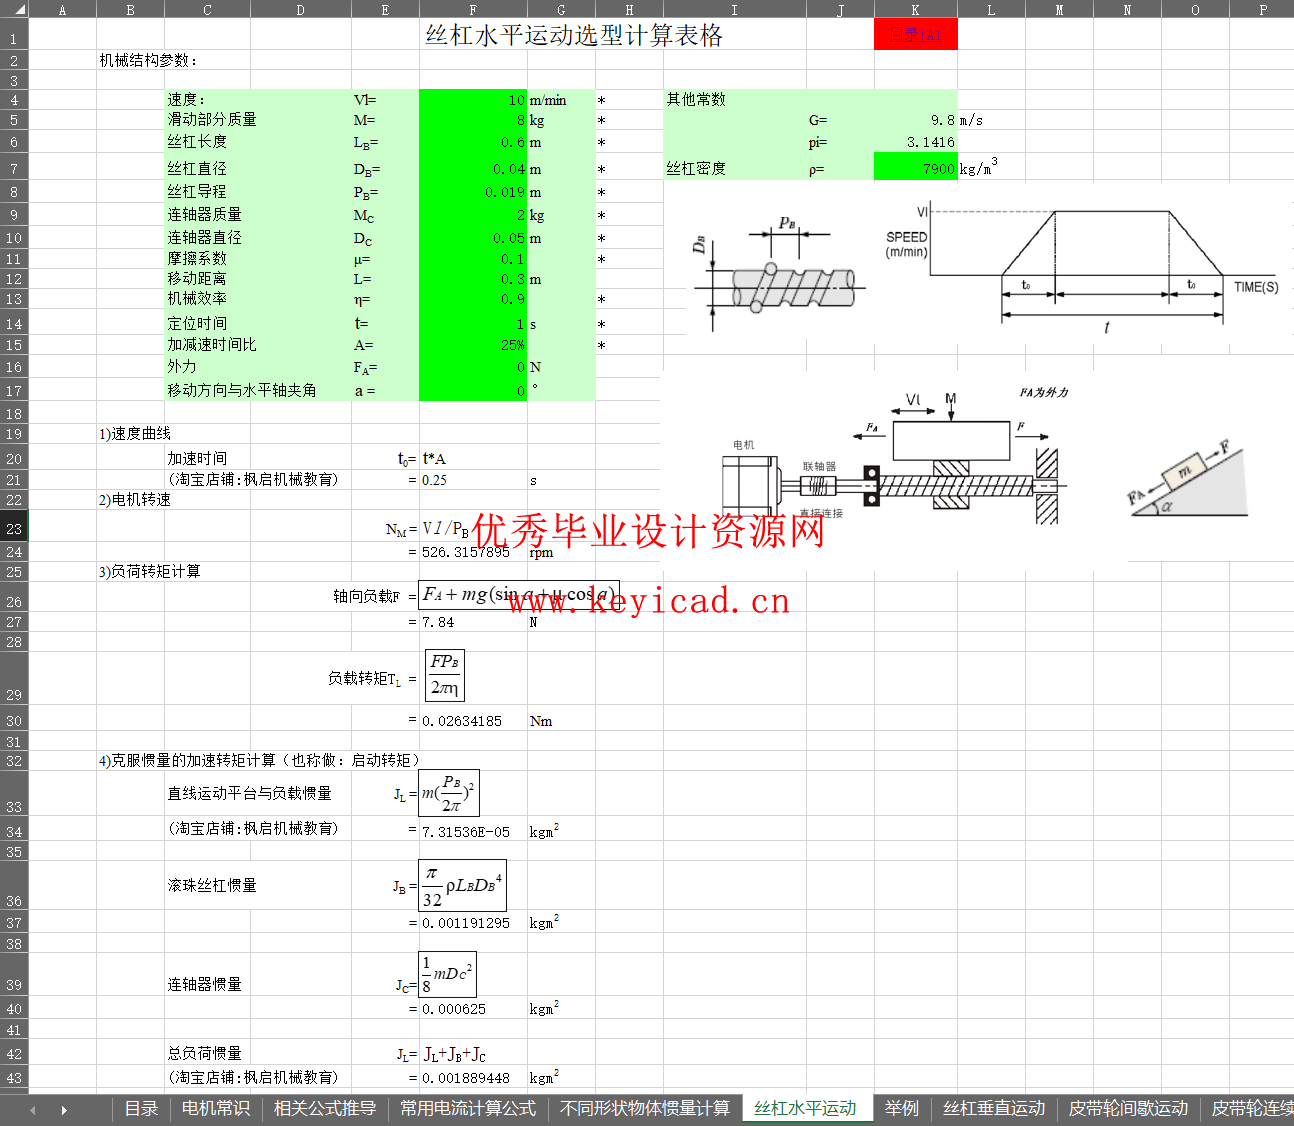Screen dimensions: 1294x1126
Task: Open the 目录 sheet tab
Action: 141,1108
